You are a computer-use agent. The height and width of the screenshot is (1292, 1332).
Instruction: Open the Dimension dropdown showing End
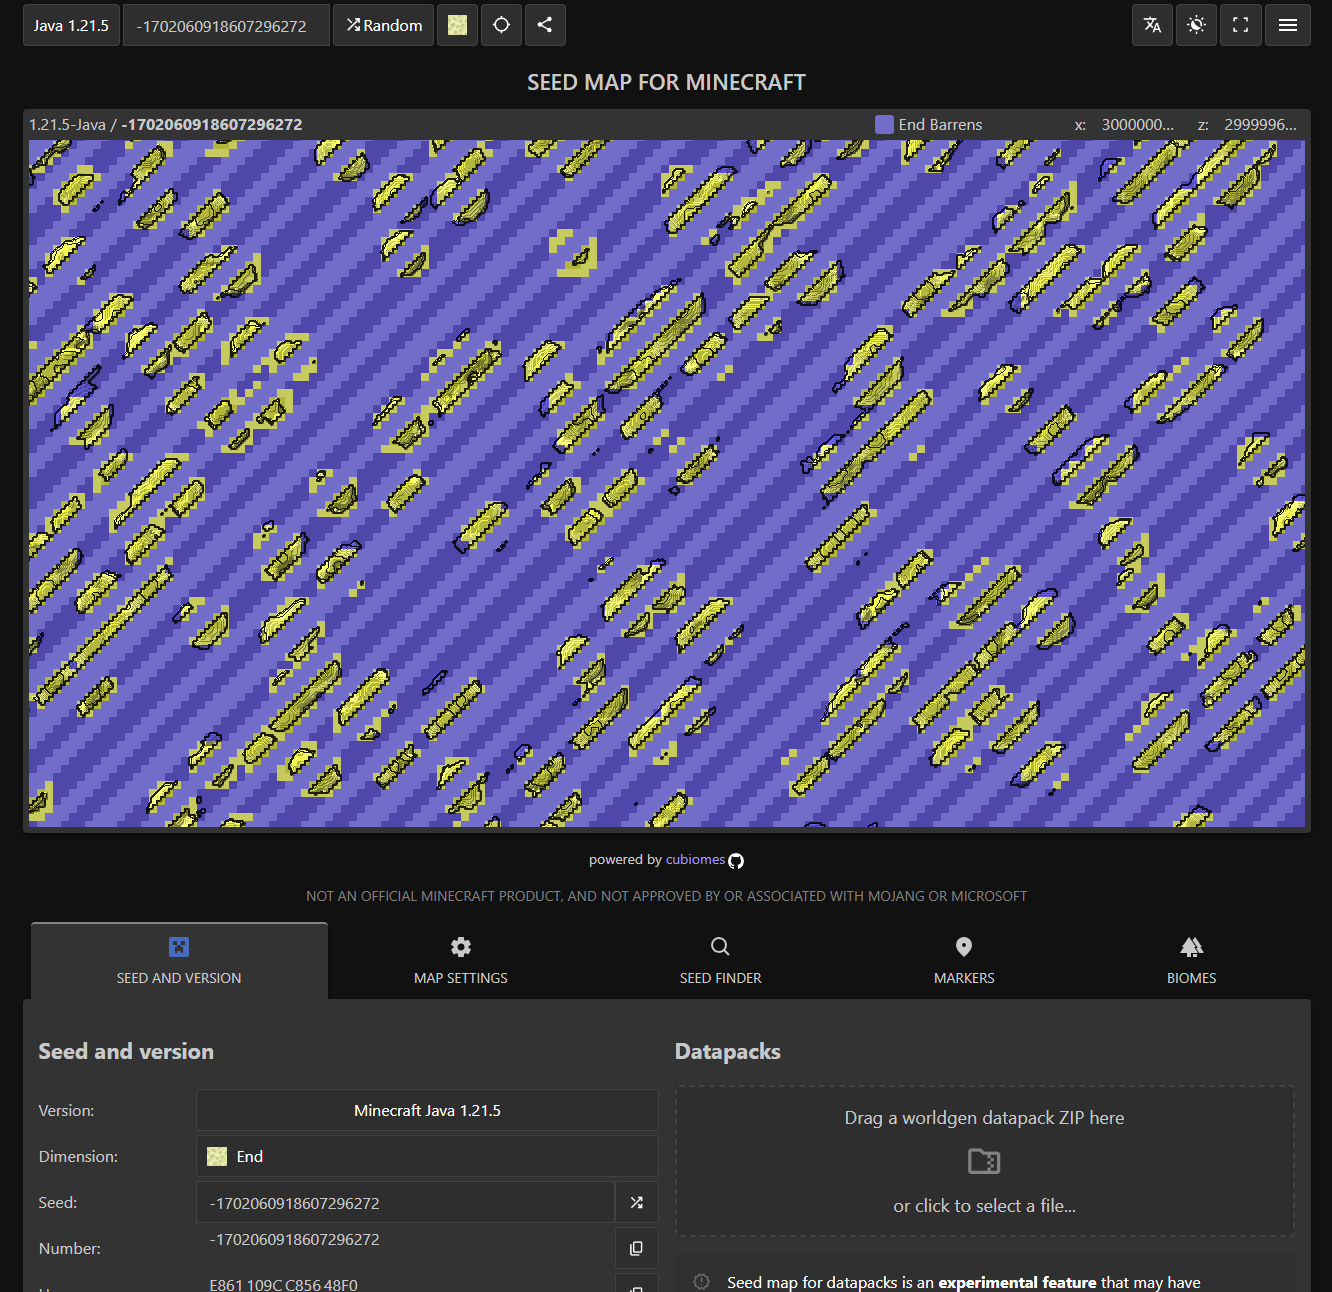(x=427, y=1156)
